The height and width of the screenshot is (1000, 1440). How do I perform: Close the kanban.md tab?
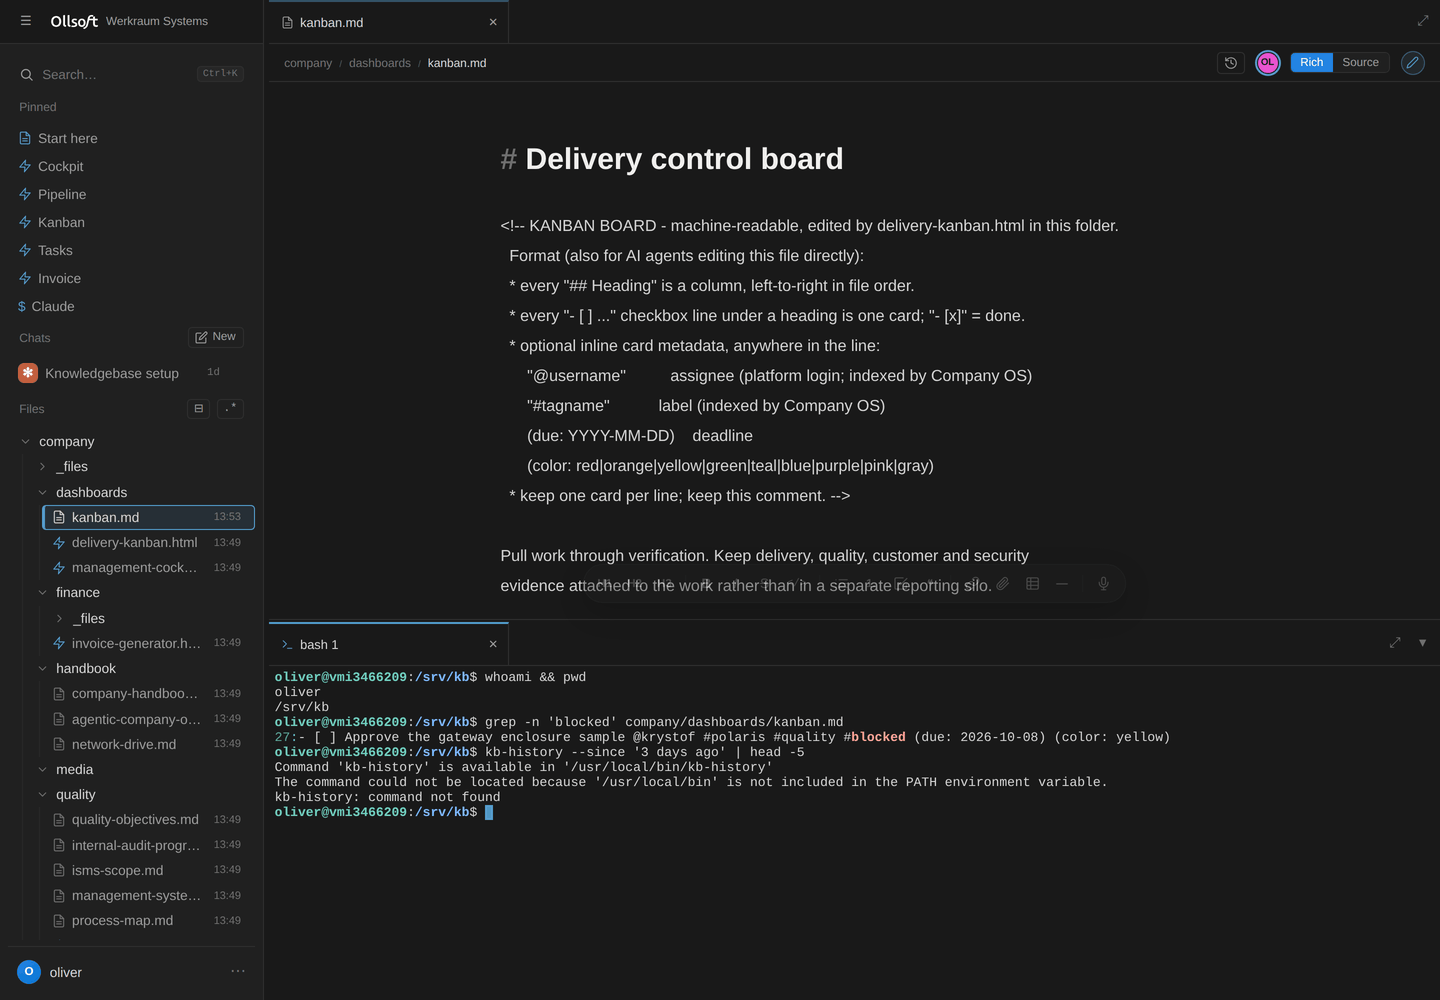pos(493,22)
